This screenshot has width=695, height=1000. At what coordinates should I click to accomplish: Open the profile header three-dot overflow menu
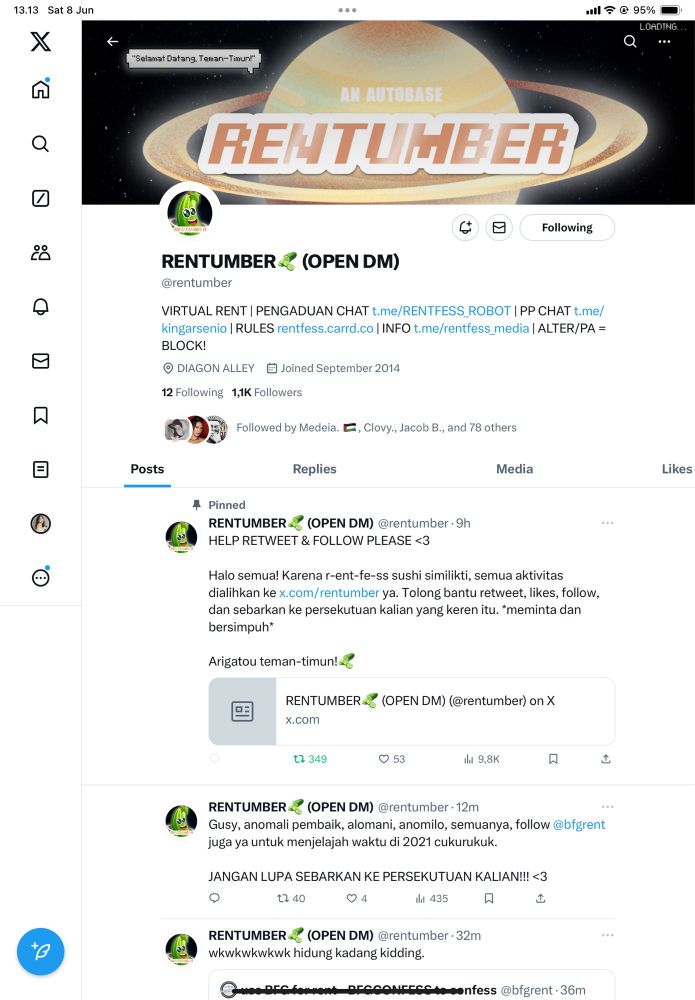664,41
